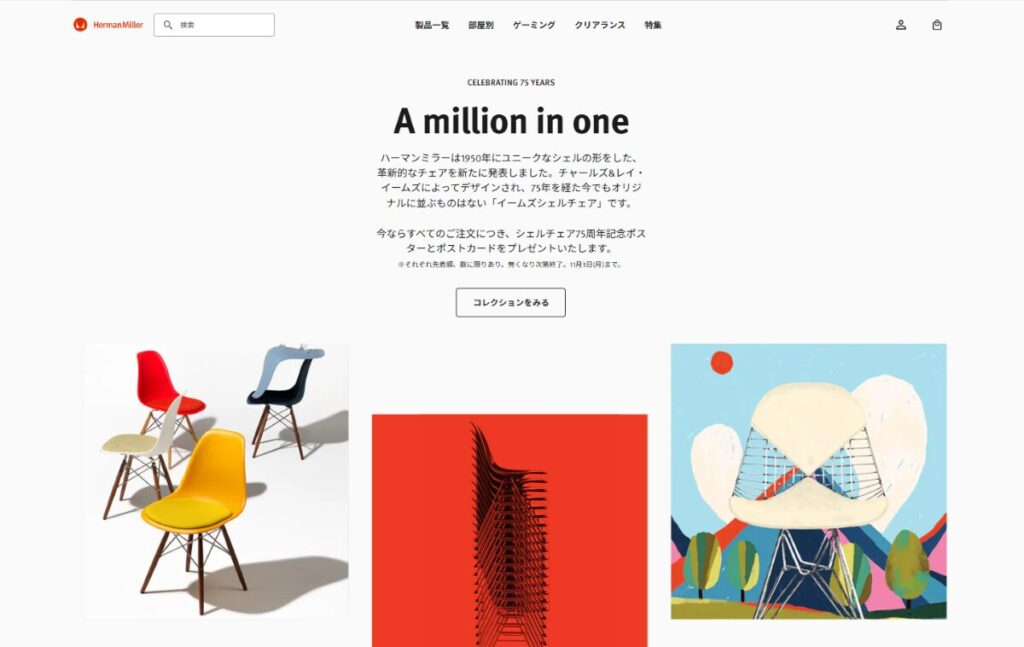The image size is (1024, 647).
Task: Select the ゲーミング menu item
Action: [x=534, y=25]
